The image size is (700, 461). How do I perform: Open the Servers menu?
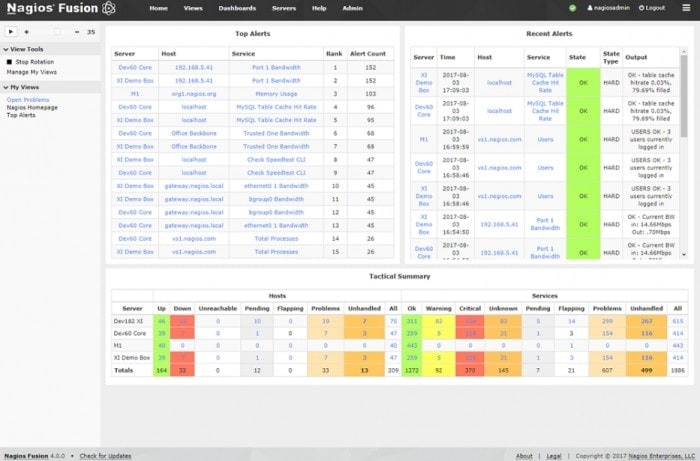(x=284, y=8)
